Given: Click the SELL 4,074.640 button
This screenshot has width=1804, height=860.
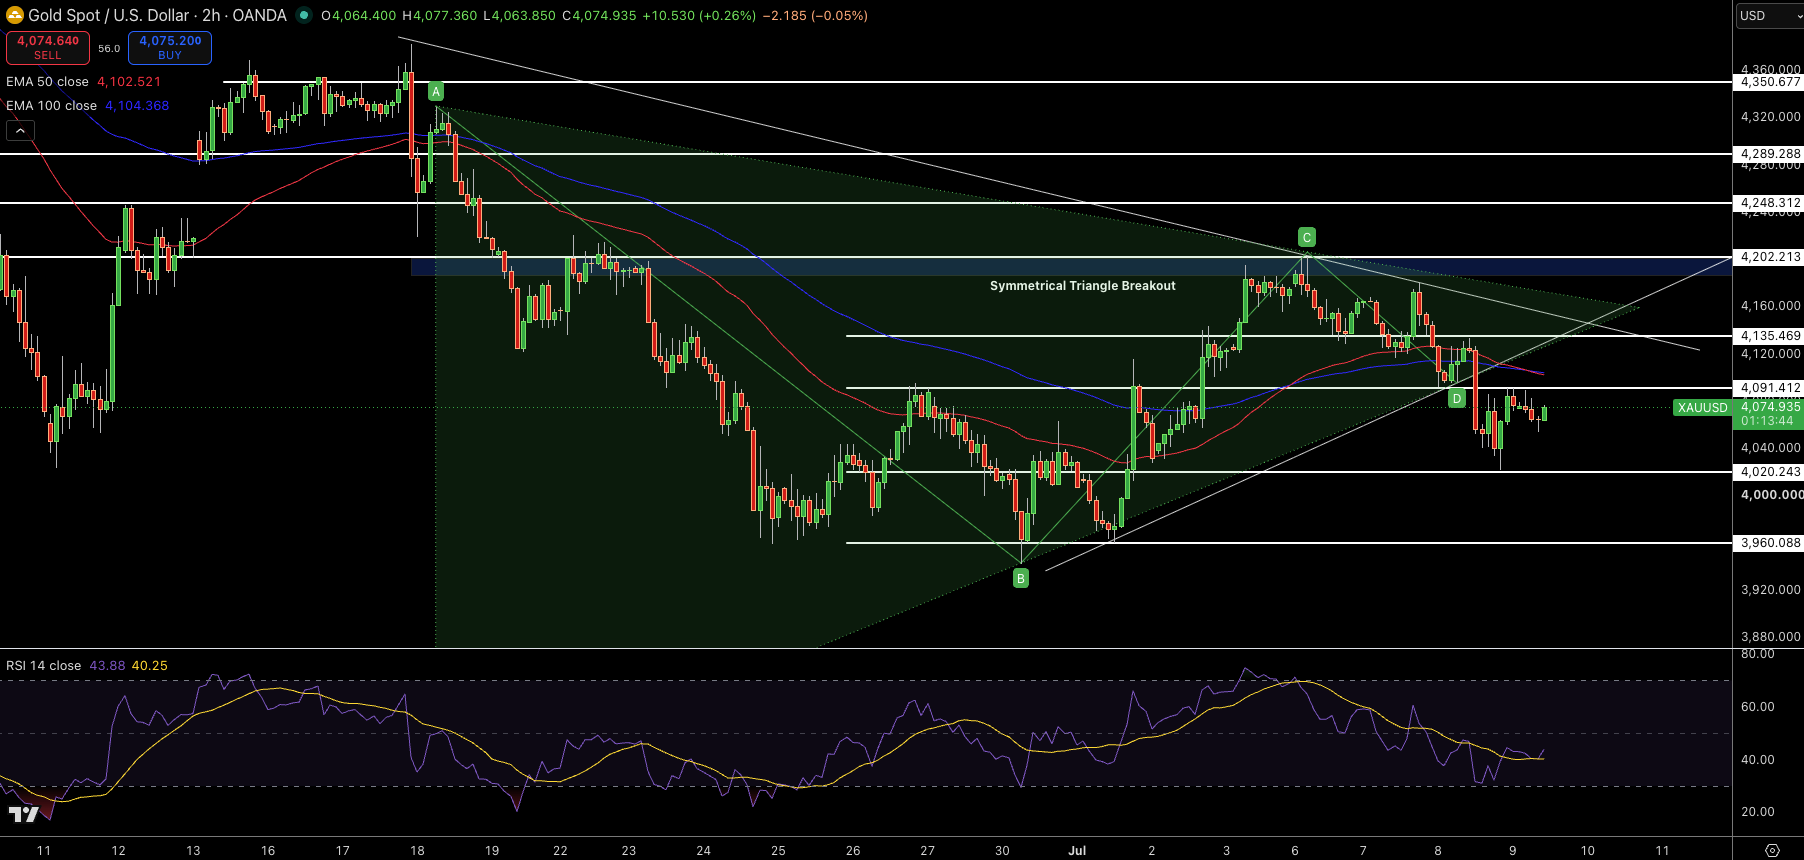Looking at the screenshot, I should click(x=48, y=47).
